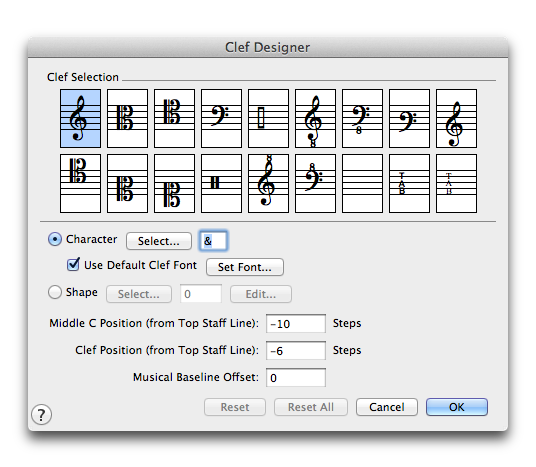This screenshot has width=536, height=467.
Task: Open help with the question mark button
Action: 41,415
